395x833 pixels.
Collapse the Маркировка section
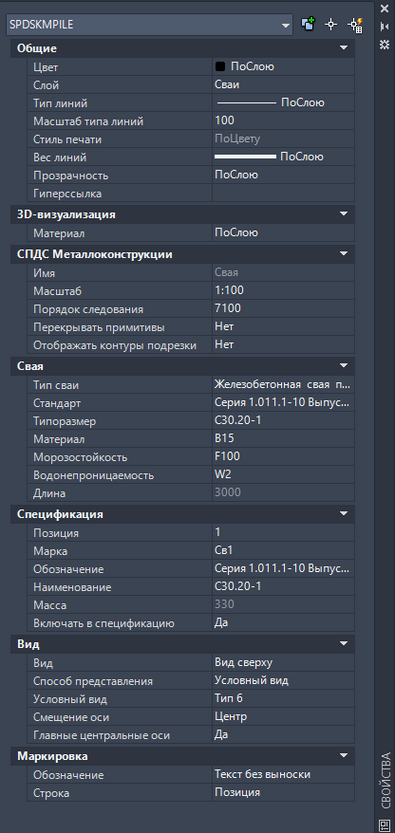tap(344, 755)
